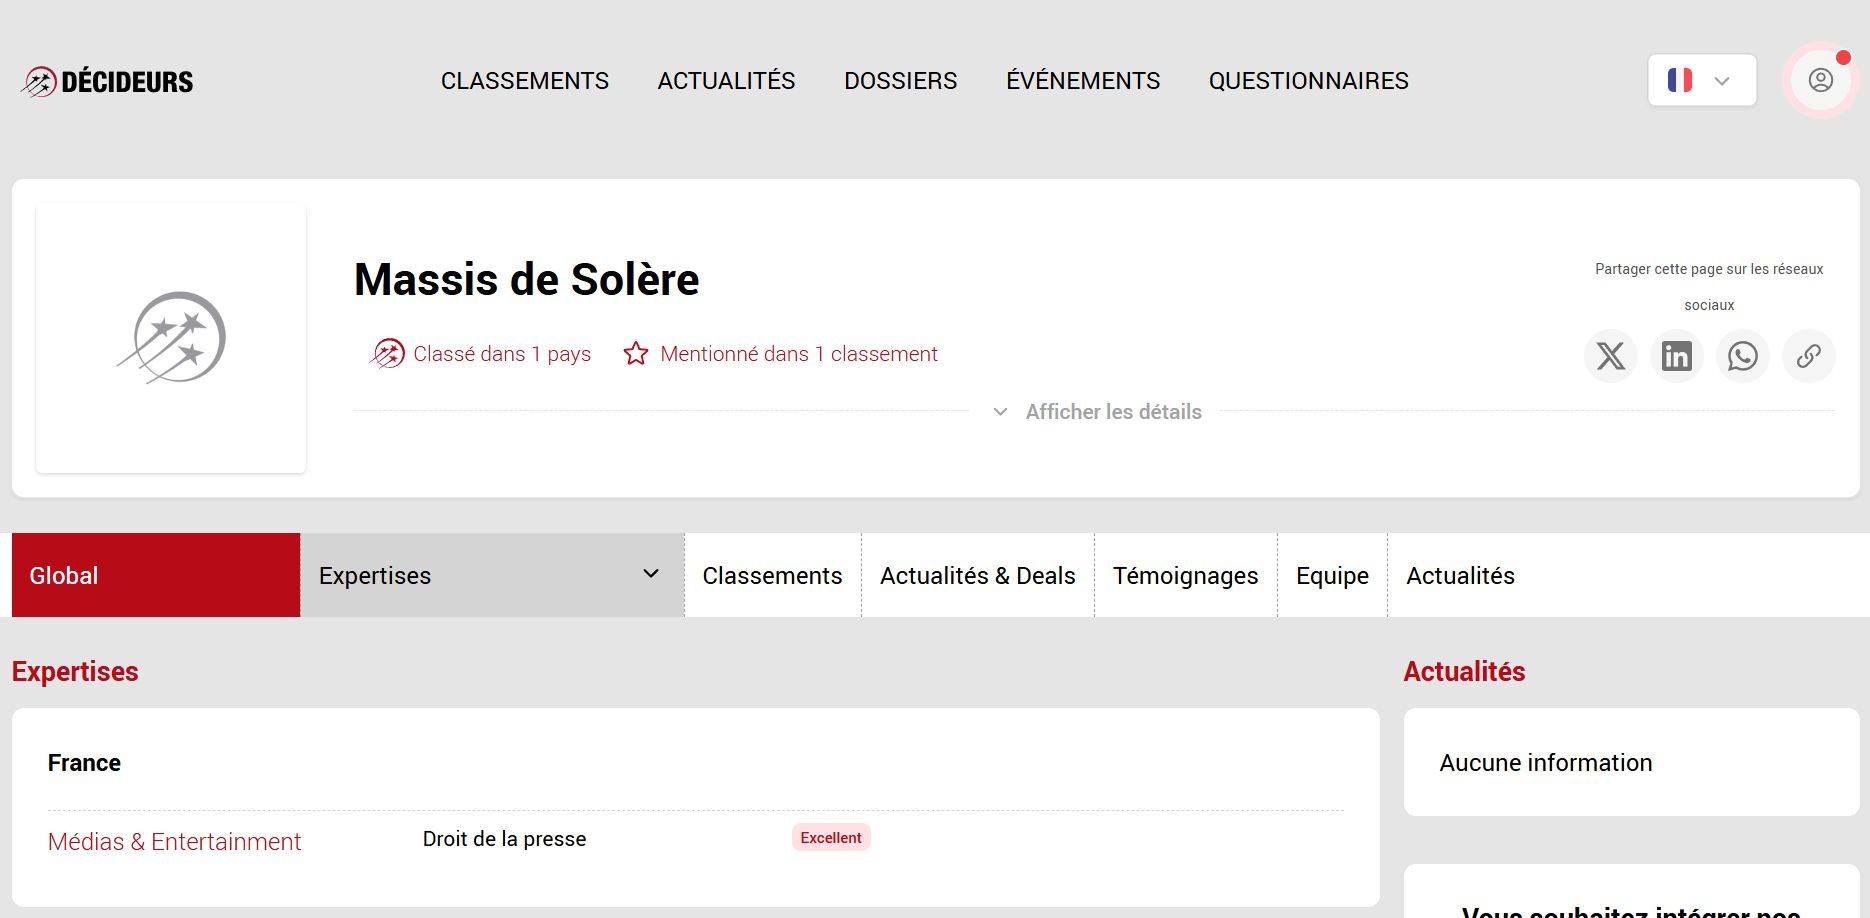This screenshot has width=1870, height=918.
Task: Open the CLASSEMENTS menu
Action: [525, 81]
